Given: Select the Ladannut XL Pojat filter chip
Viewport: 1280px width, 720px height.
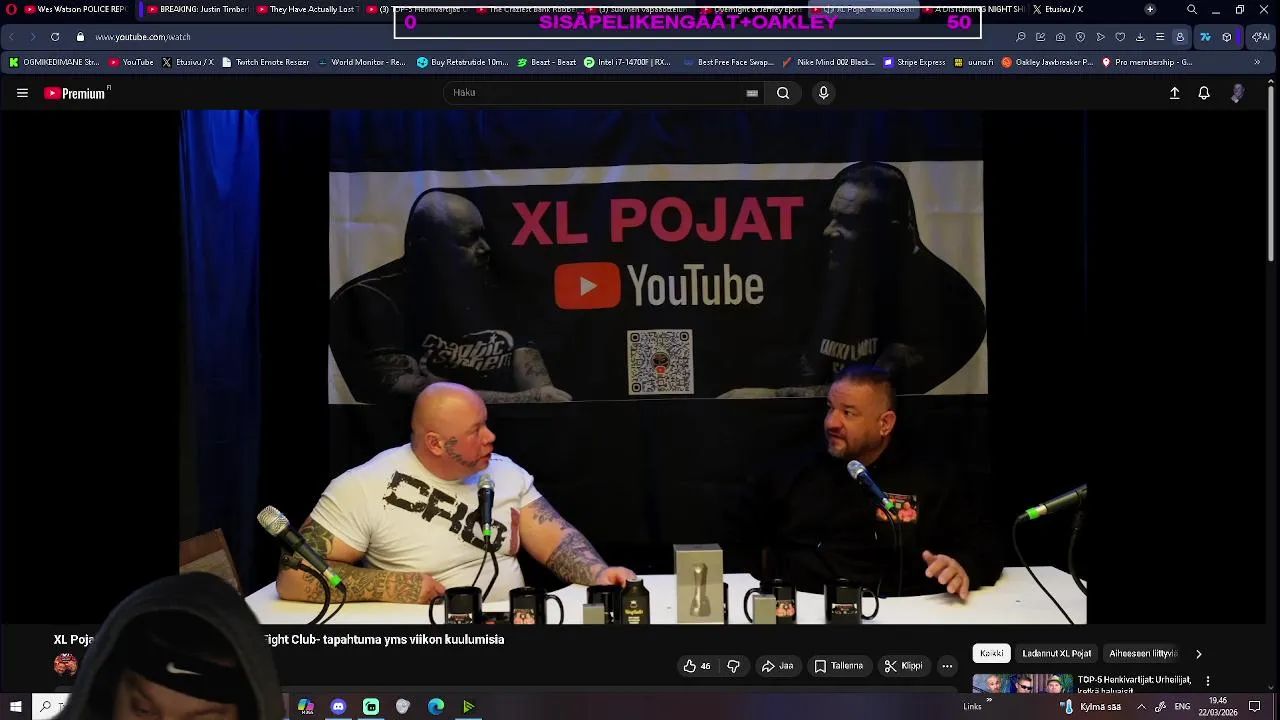Looking at the screenshot, I should tap(1056, 654).
